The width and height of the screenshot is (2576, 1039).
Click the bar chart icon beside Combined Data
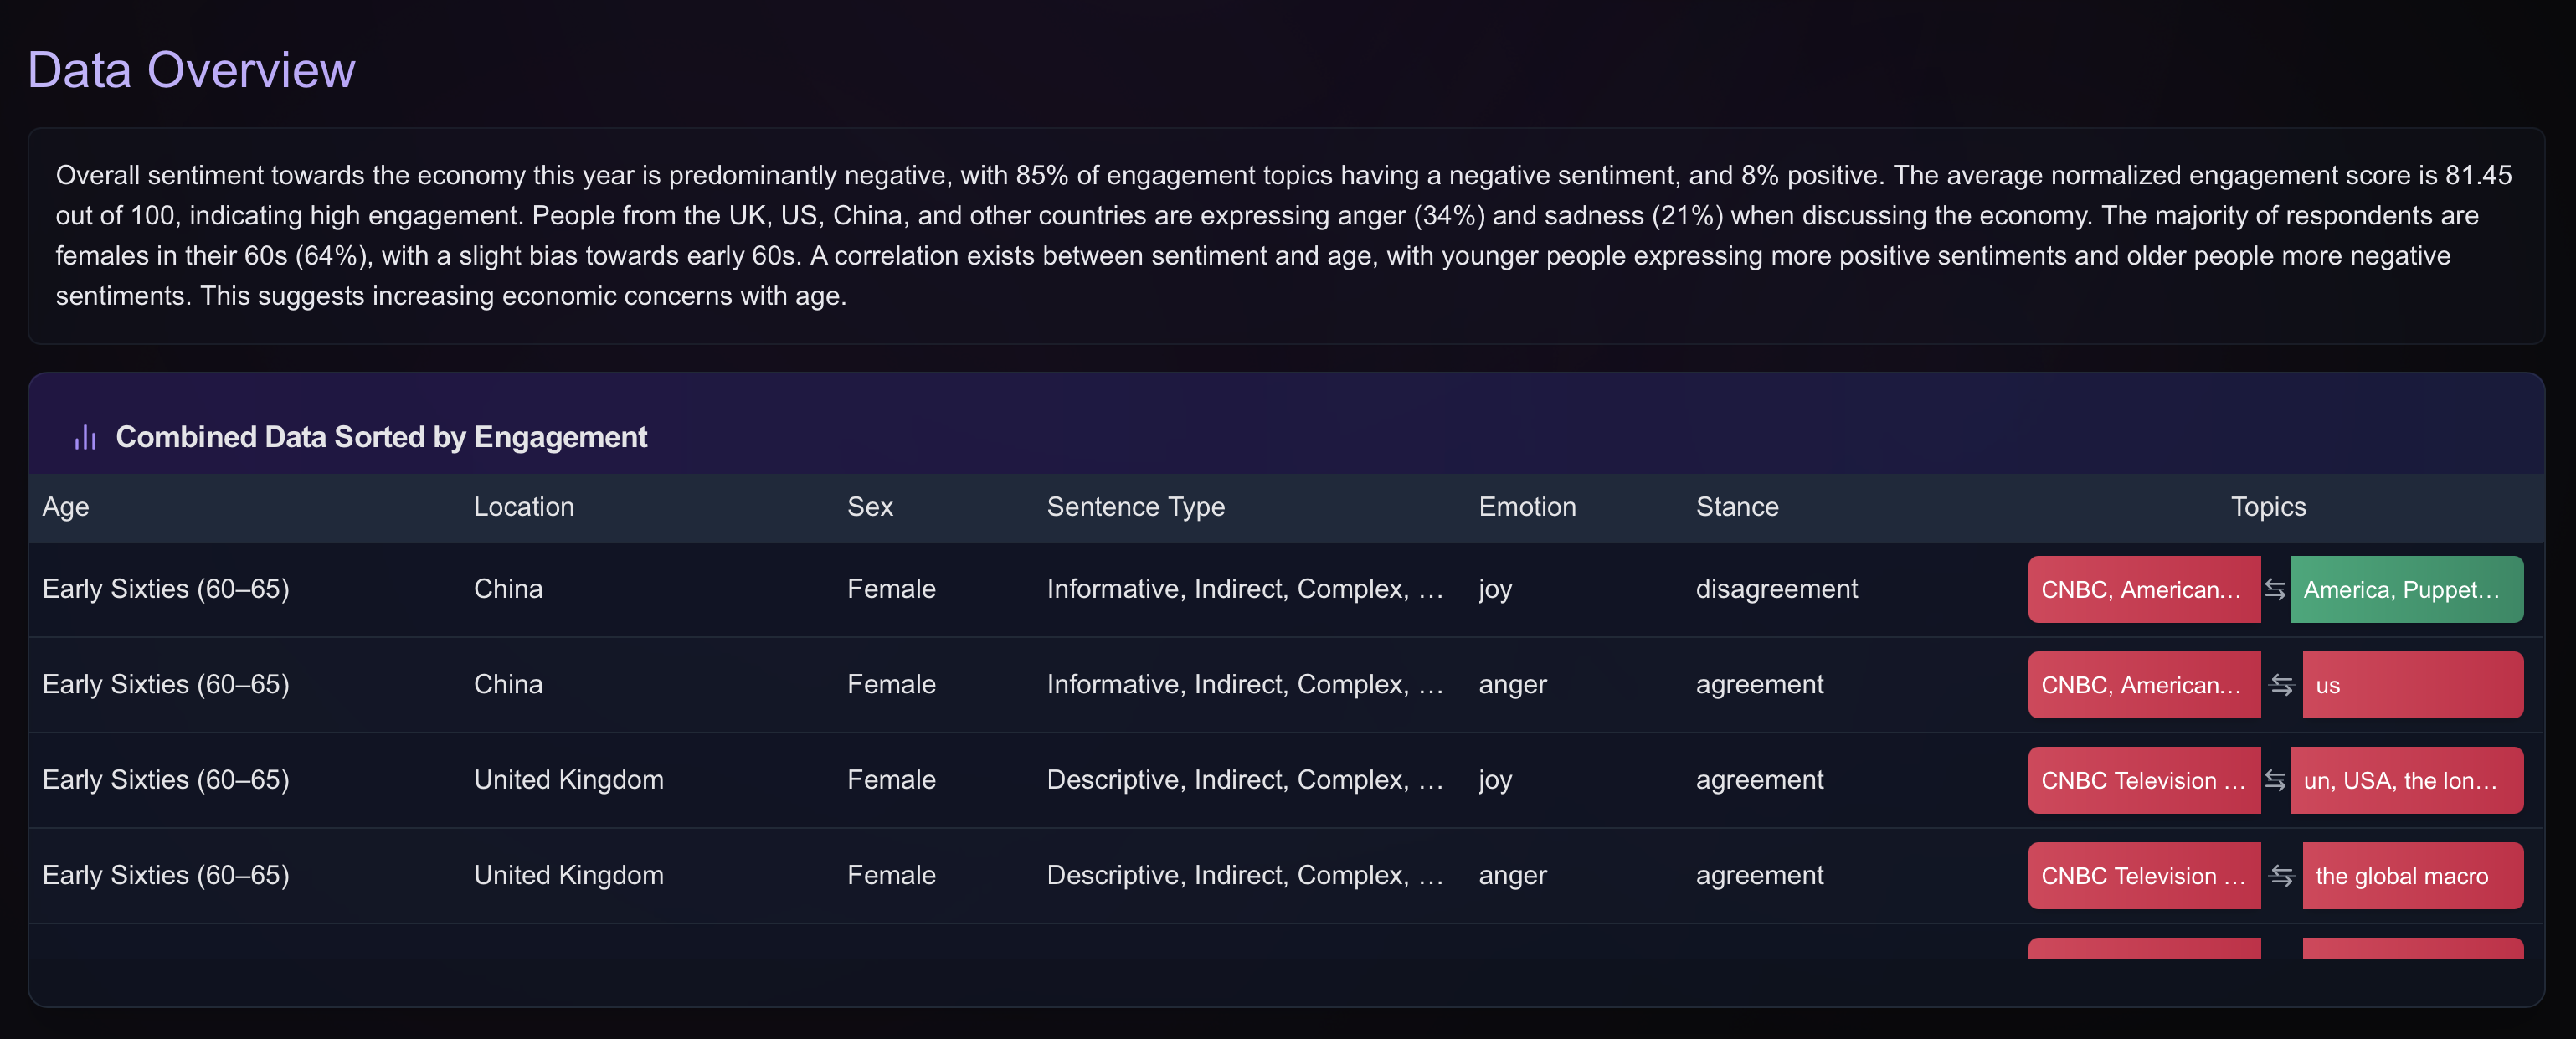tap(85, 437)
